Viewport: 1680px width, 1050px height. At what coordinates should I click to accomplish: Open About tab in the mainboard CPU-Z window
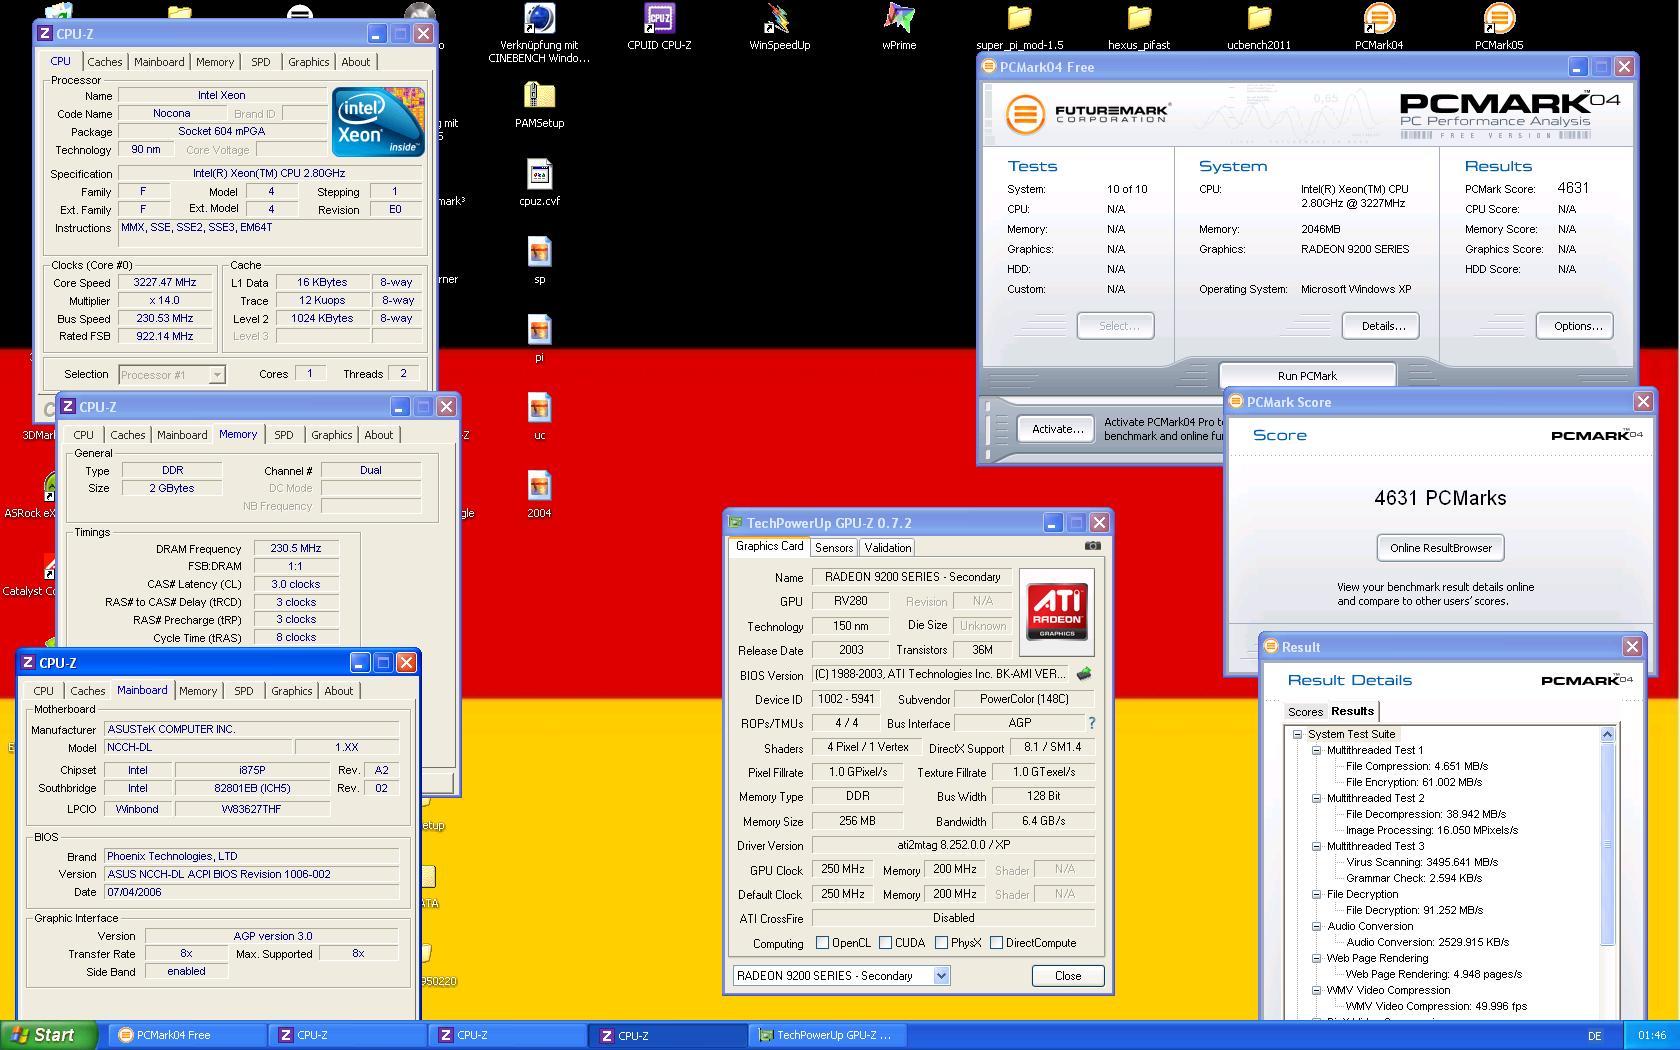pyautogui.click(x=339, y=691)
